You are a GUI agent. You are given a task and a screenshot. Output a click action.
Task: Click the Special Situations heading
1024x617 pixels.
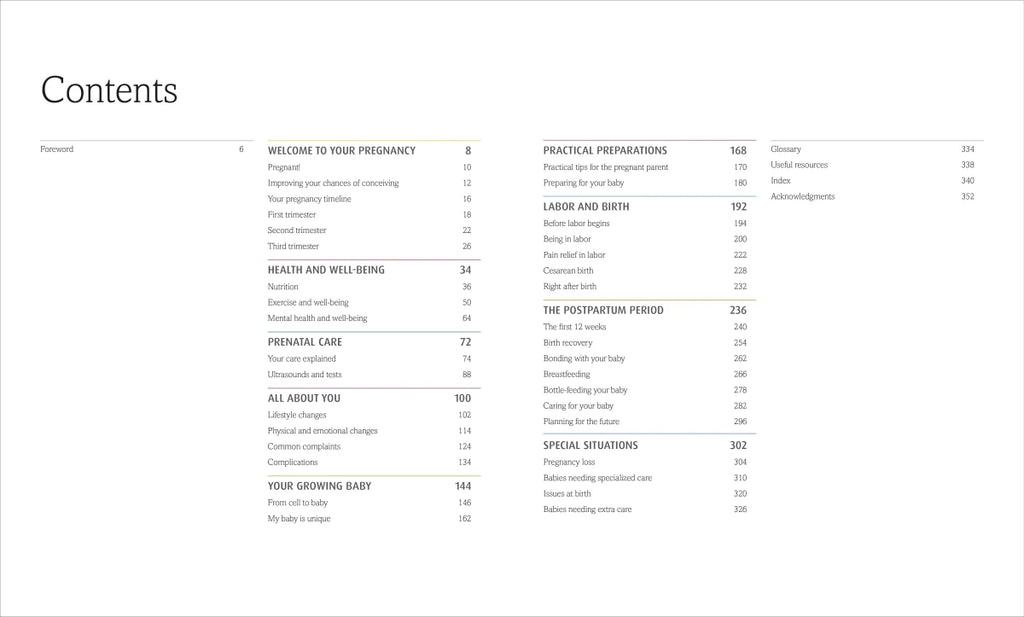(x=590, y=445)
